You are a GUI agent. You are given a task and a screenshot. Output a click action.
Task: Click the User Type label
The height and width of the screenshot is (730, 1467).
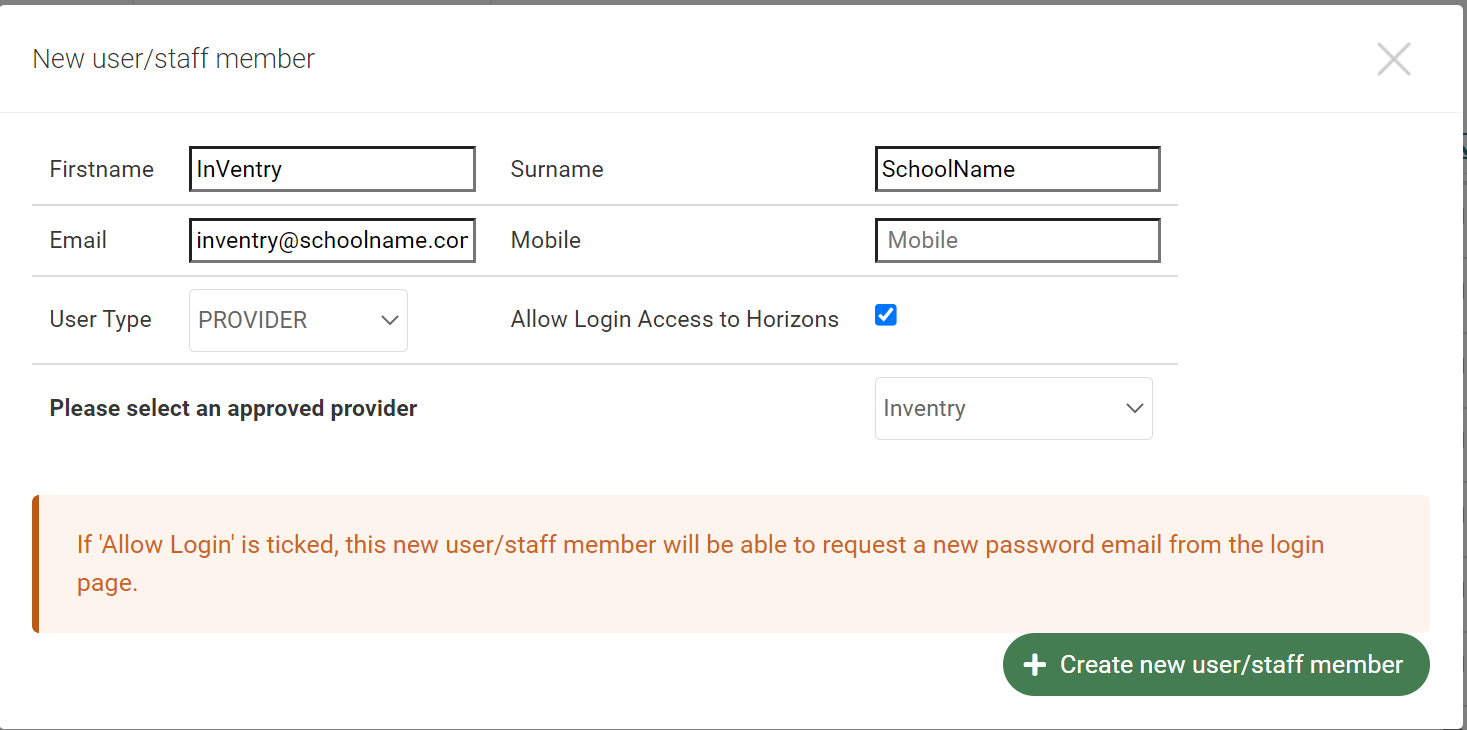tap(101, 319)
